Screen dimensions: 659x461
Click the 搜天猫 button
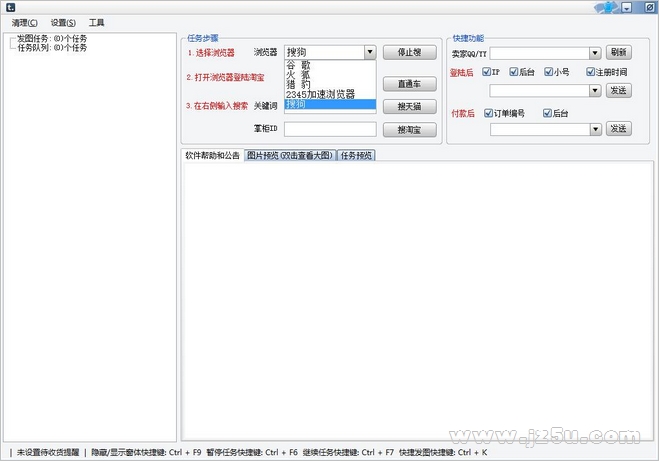410,106
